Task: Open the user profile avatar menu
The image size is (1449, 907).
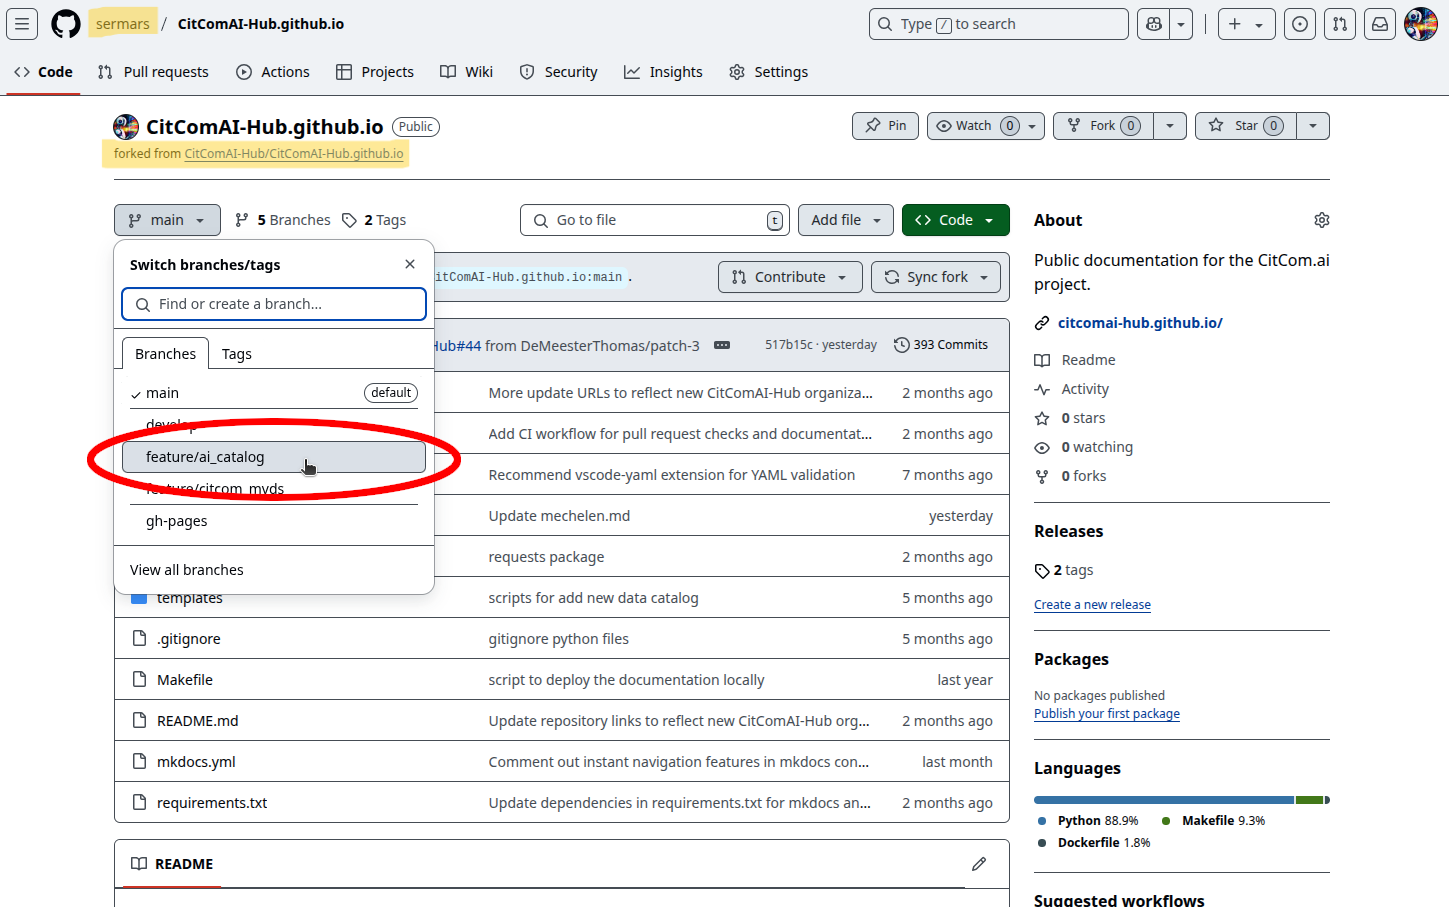Action: coord(1421,24)
